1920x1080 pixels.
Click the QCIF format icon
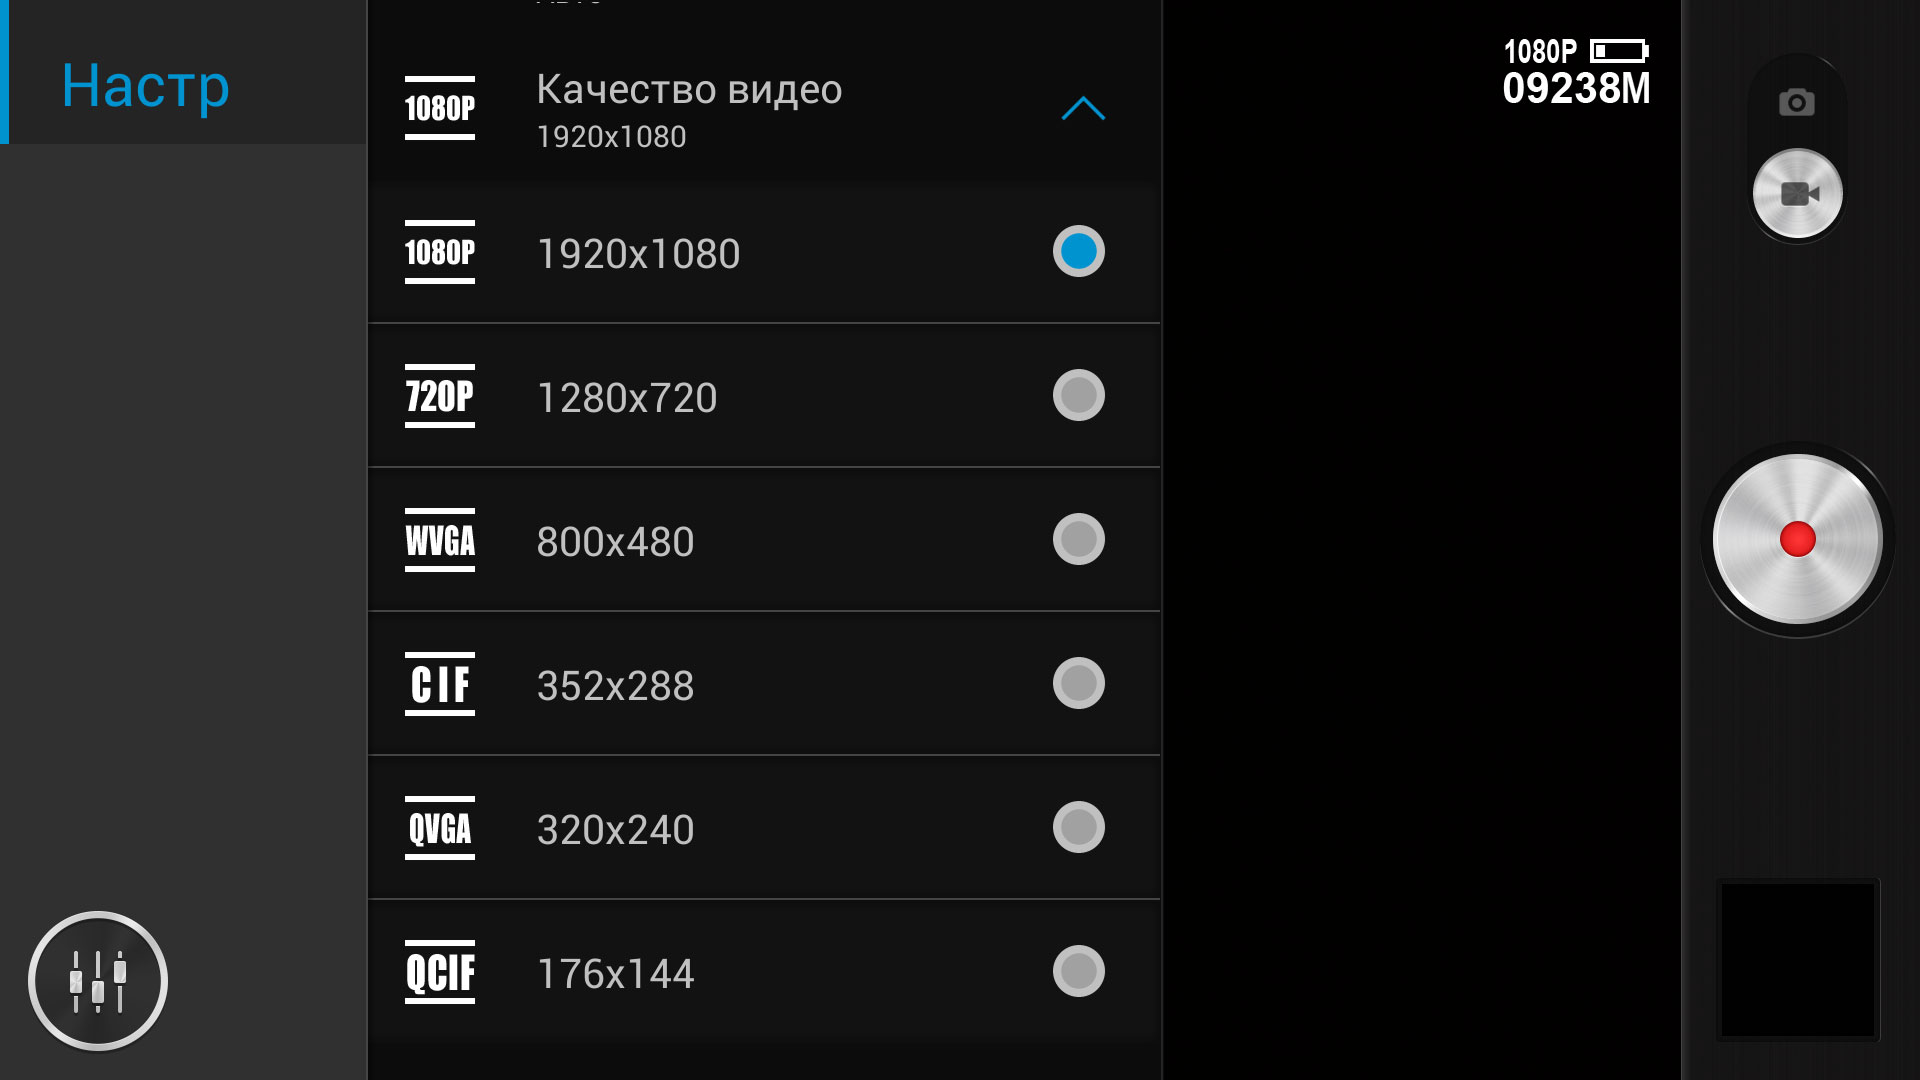pos(440,972)
